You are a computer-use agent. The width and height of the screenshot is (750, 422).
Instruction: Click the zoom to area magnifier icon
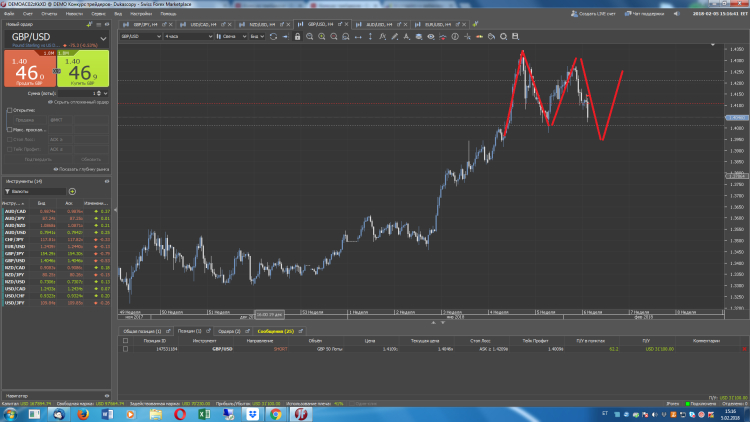tap(346, 36)
